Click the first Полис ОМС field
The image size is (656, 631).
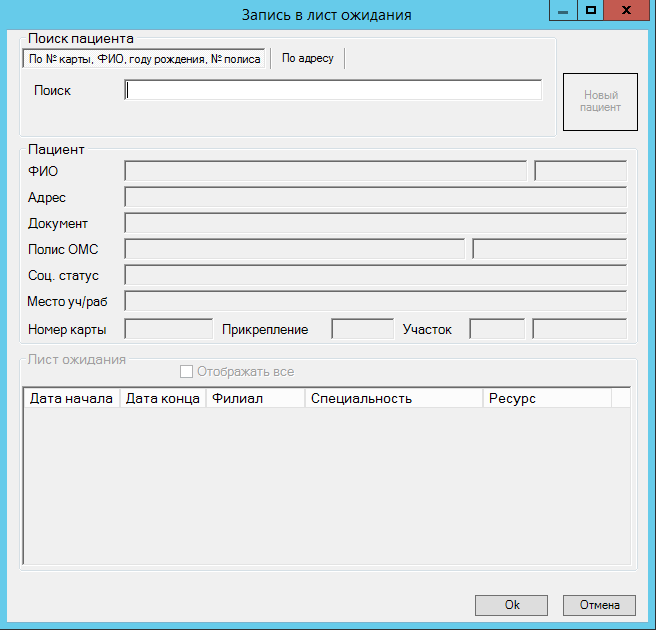click(294, 249)
